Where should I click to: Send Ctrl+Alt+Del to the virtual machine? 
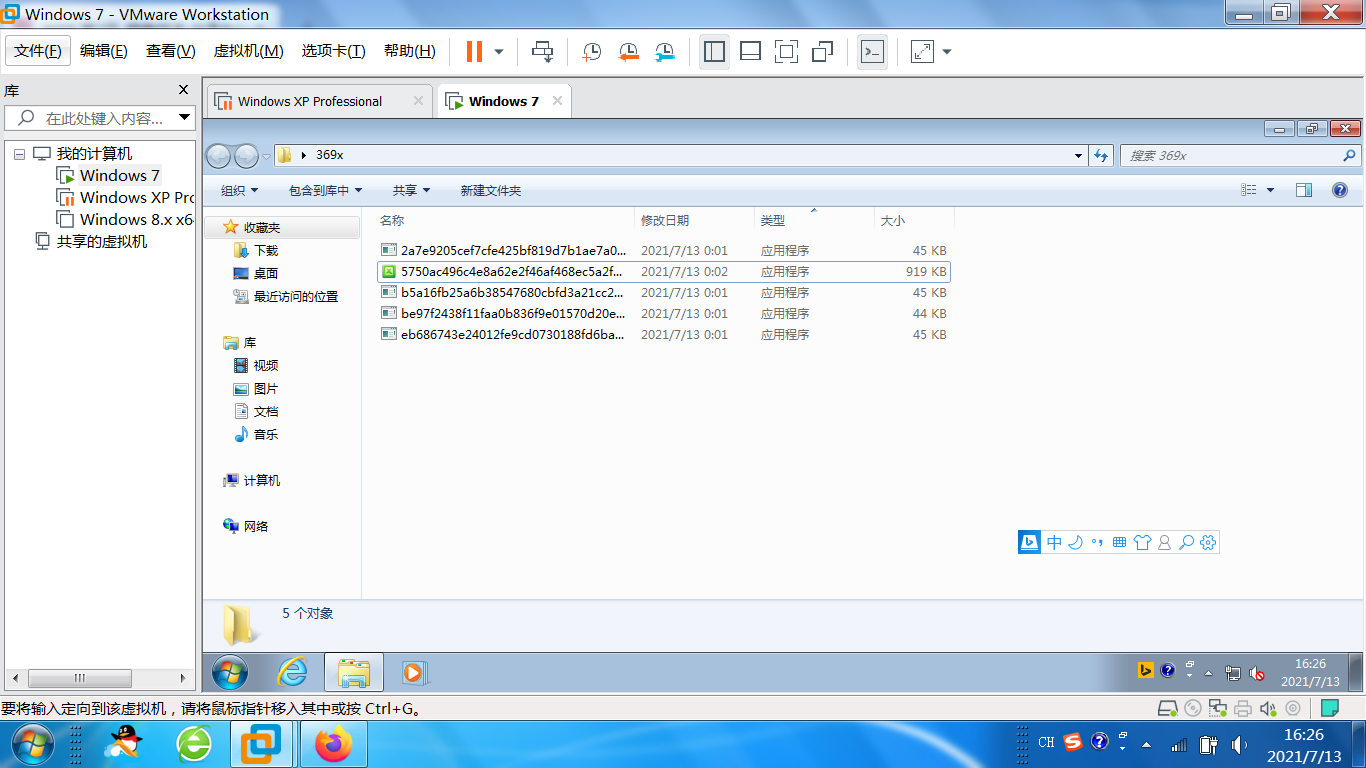(543, 51)
